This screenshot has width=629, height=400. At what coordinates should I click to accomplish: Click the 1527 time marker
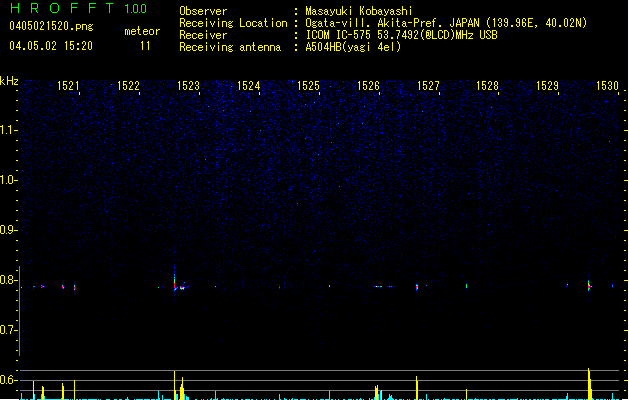tap(428, 86)
